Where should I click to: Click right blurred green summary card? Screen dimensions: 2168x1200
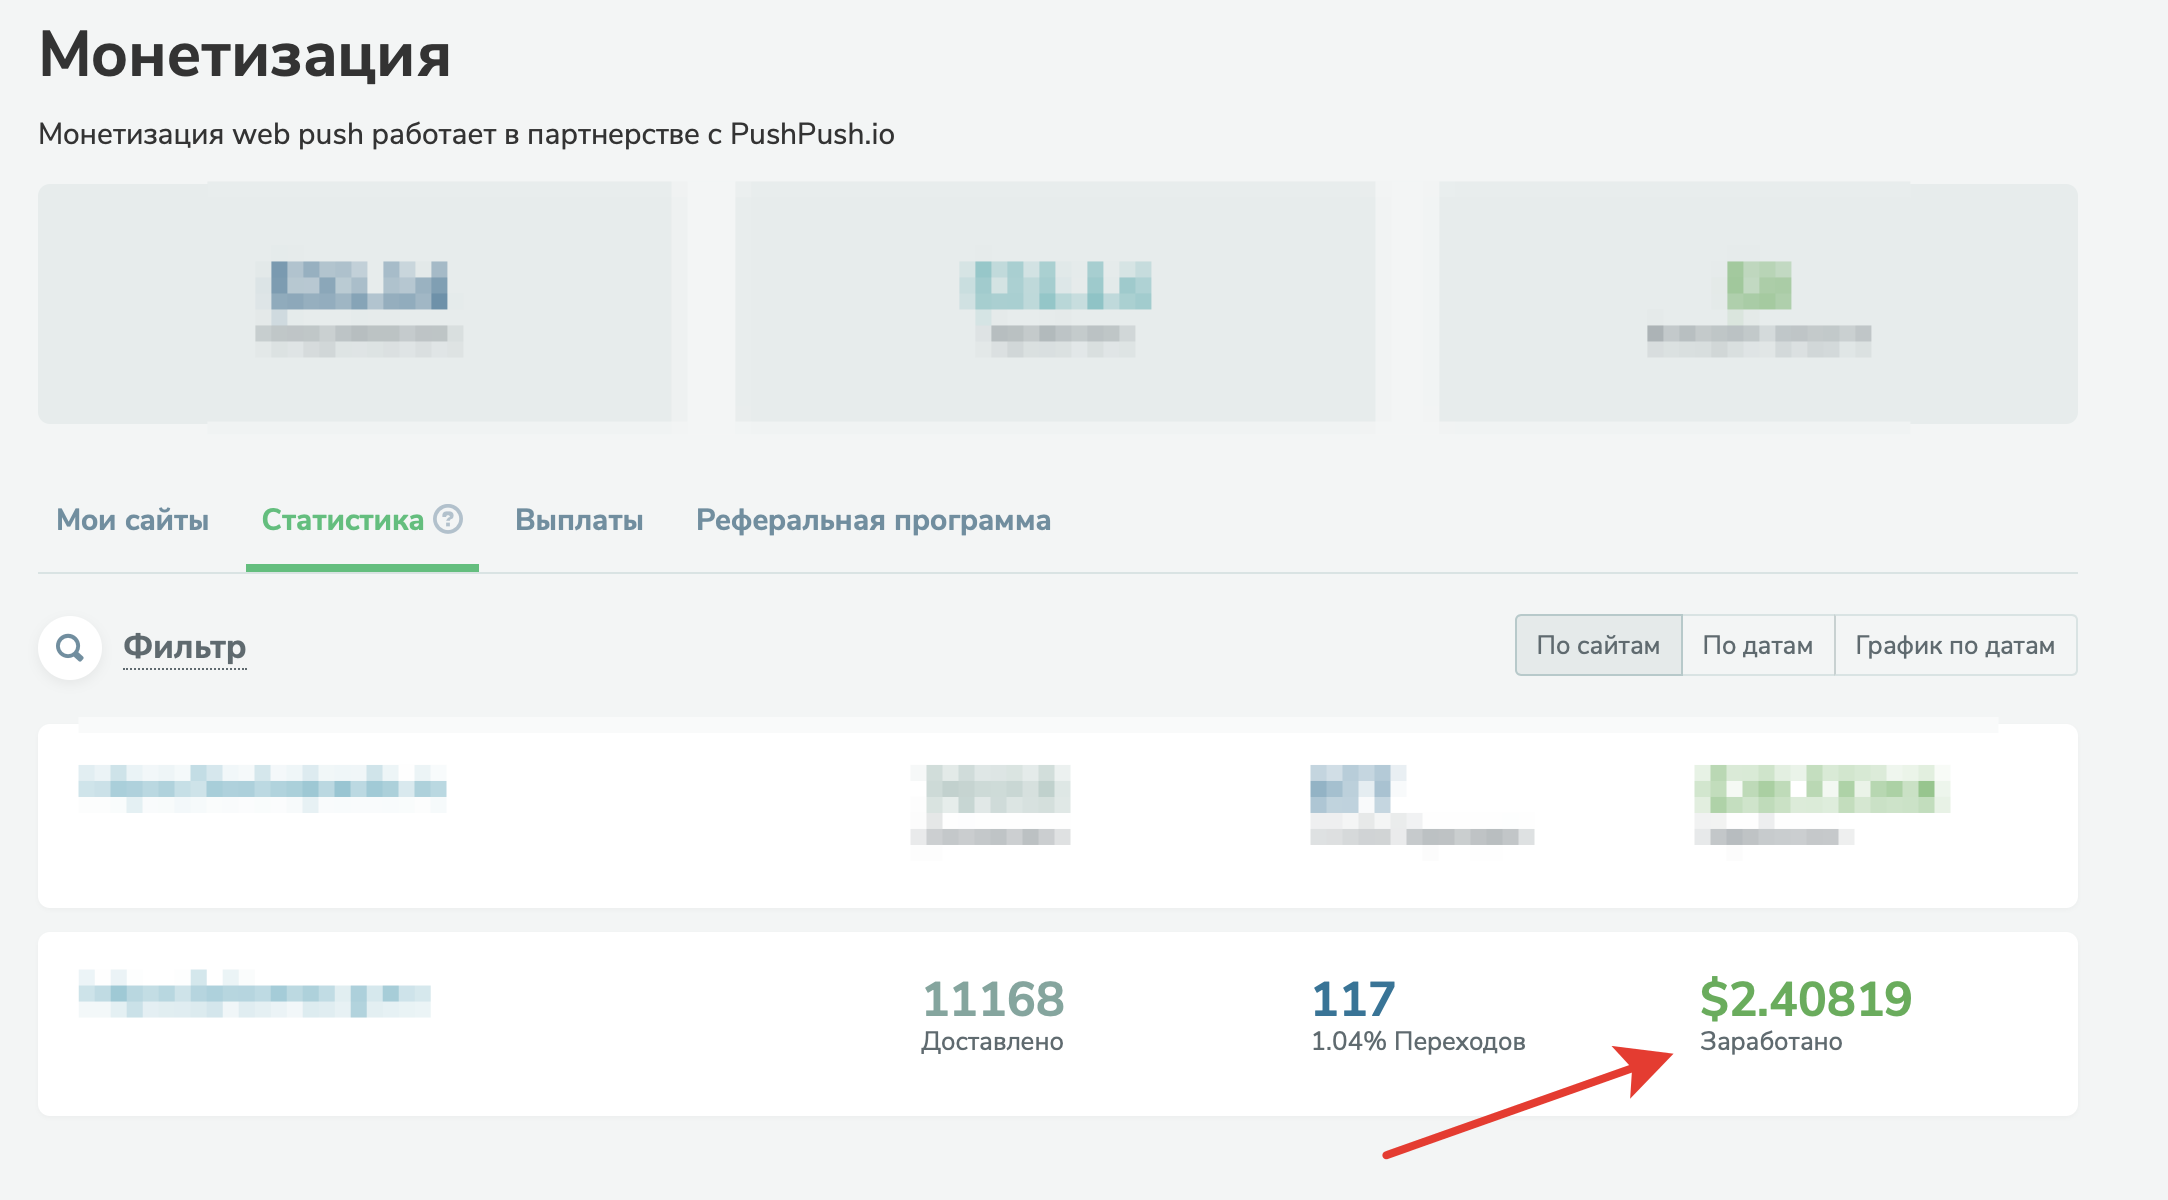[1758, 303]
